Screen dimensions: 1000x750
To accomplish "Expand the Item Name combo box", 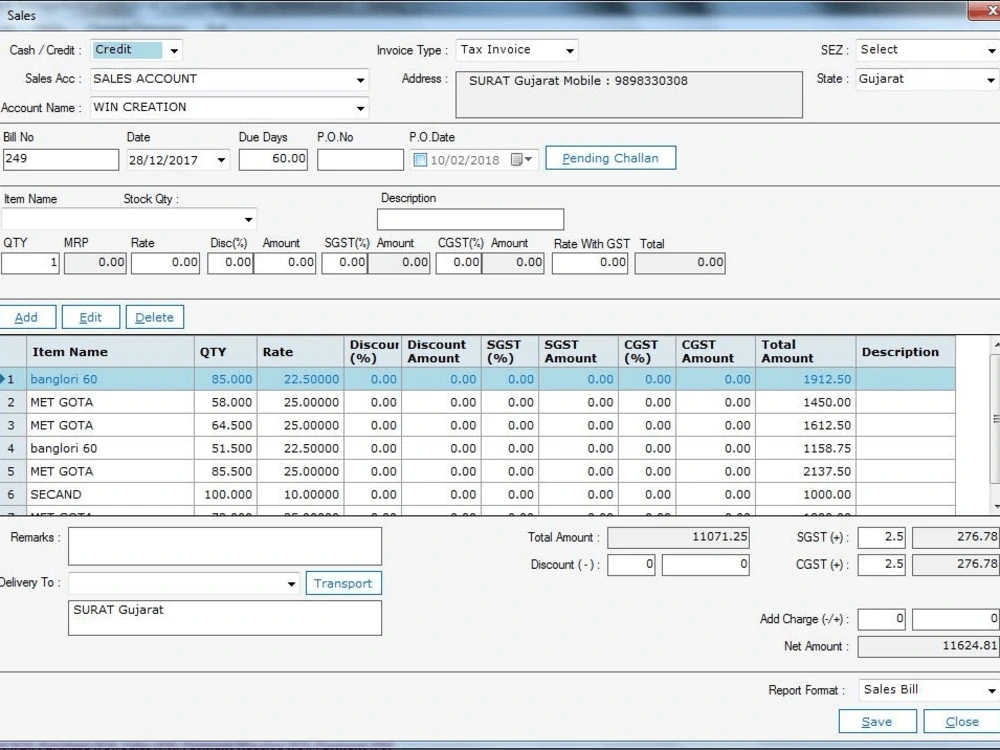I will click(248, 219).
